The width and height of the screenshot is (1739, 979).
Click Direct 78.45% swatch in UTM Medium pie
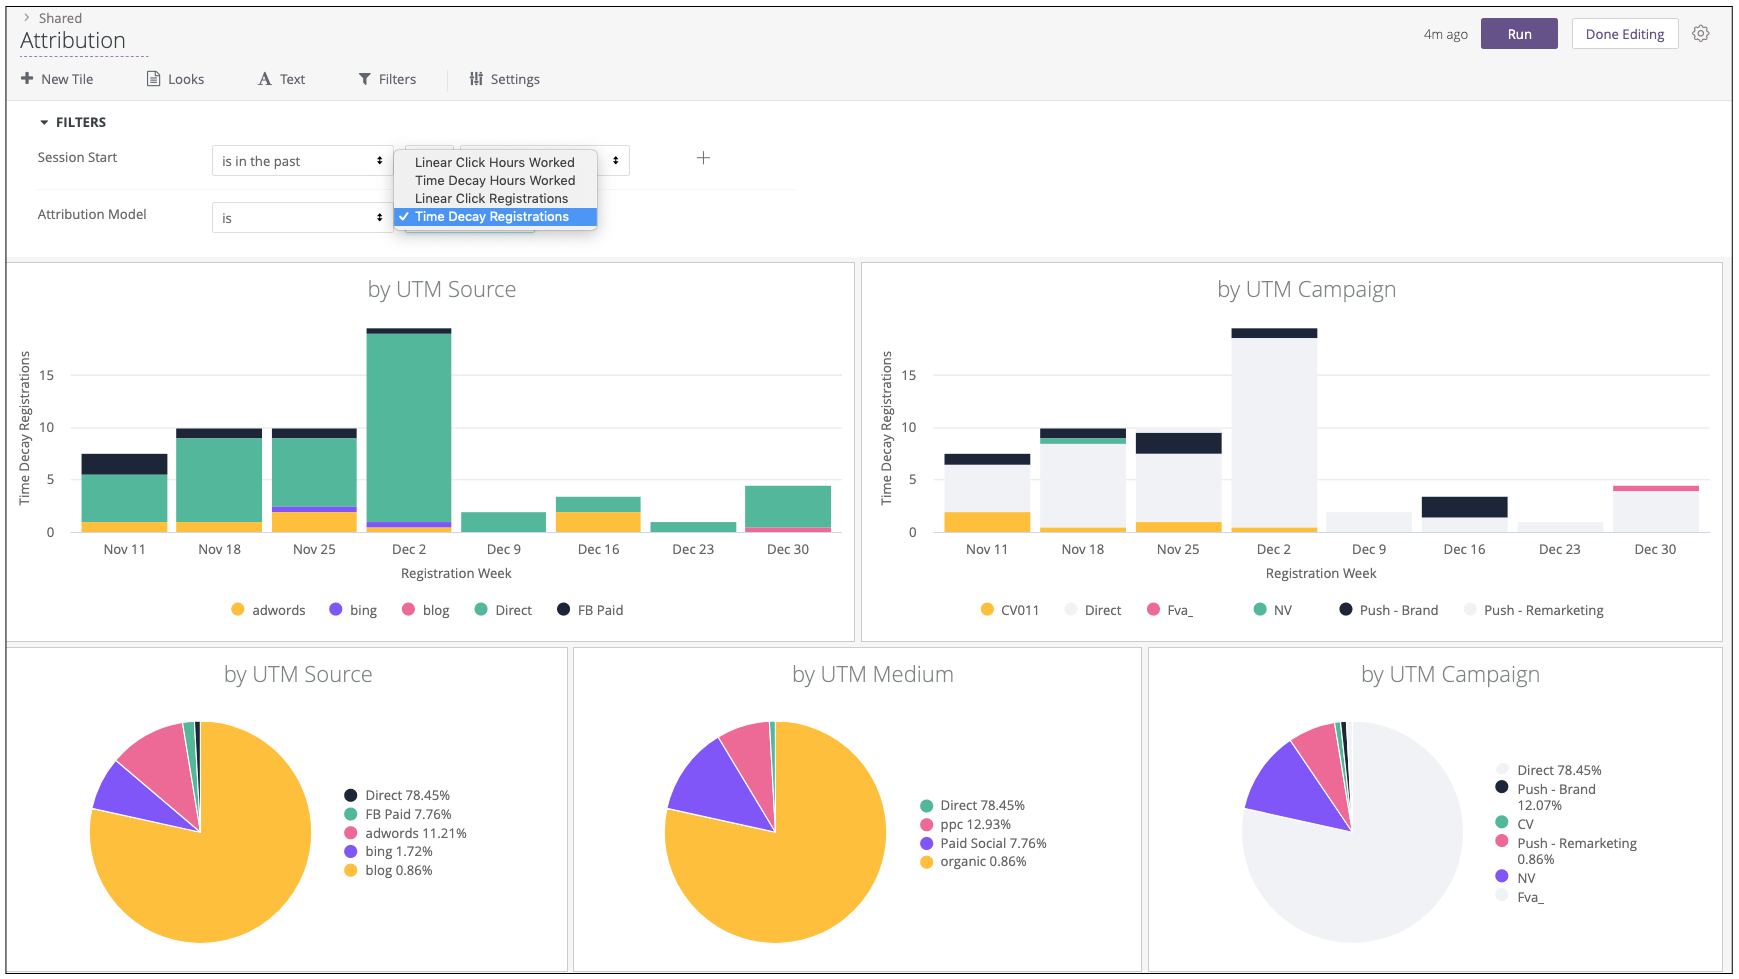(x=927, y=806)
